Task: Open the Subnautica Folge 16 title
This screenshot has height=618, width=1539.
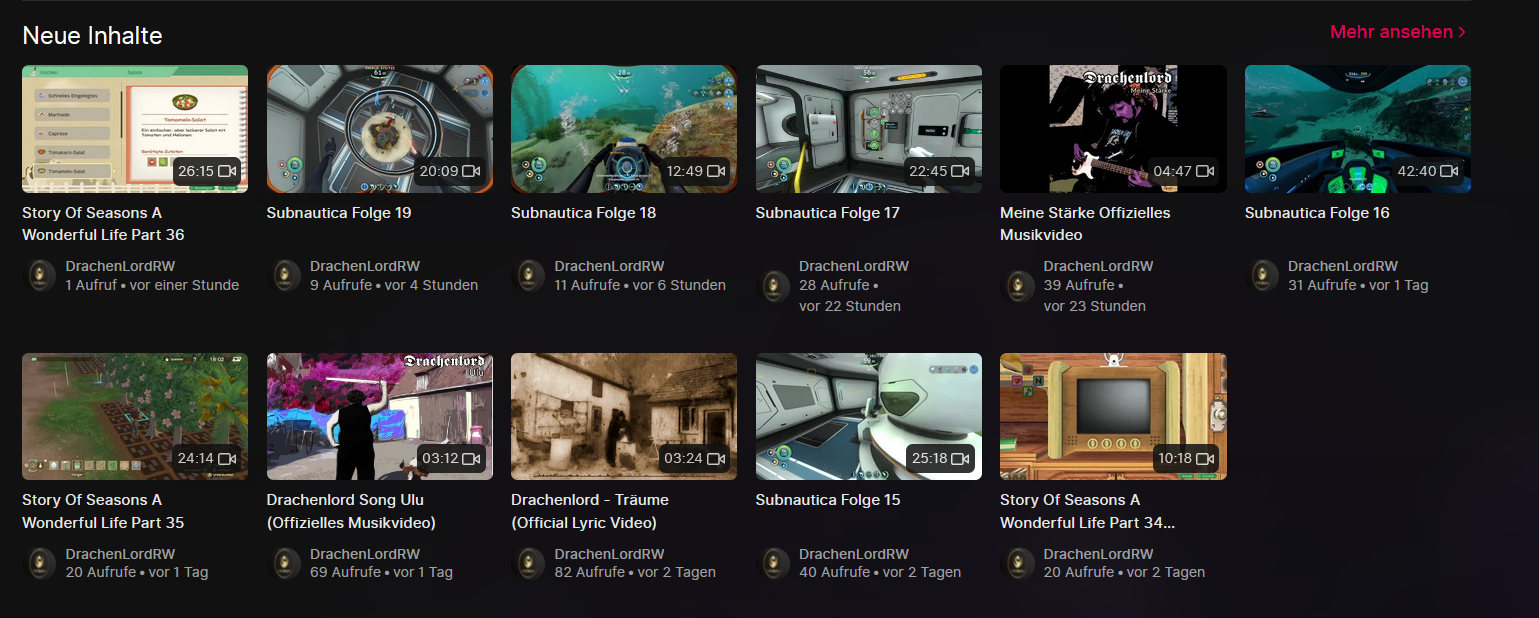Action: (1317, 213)
